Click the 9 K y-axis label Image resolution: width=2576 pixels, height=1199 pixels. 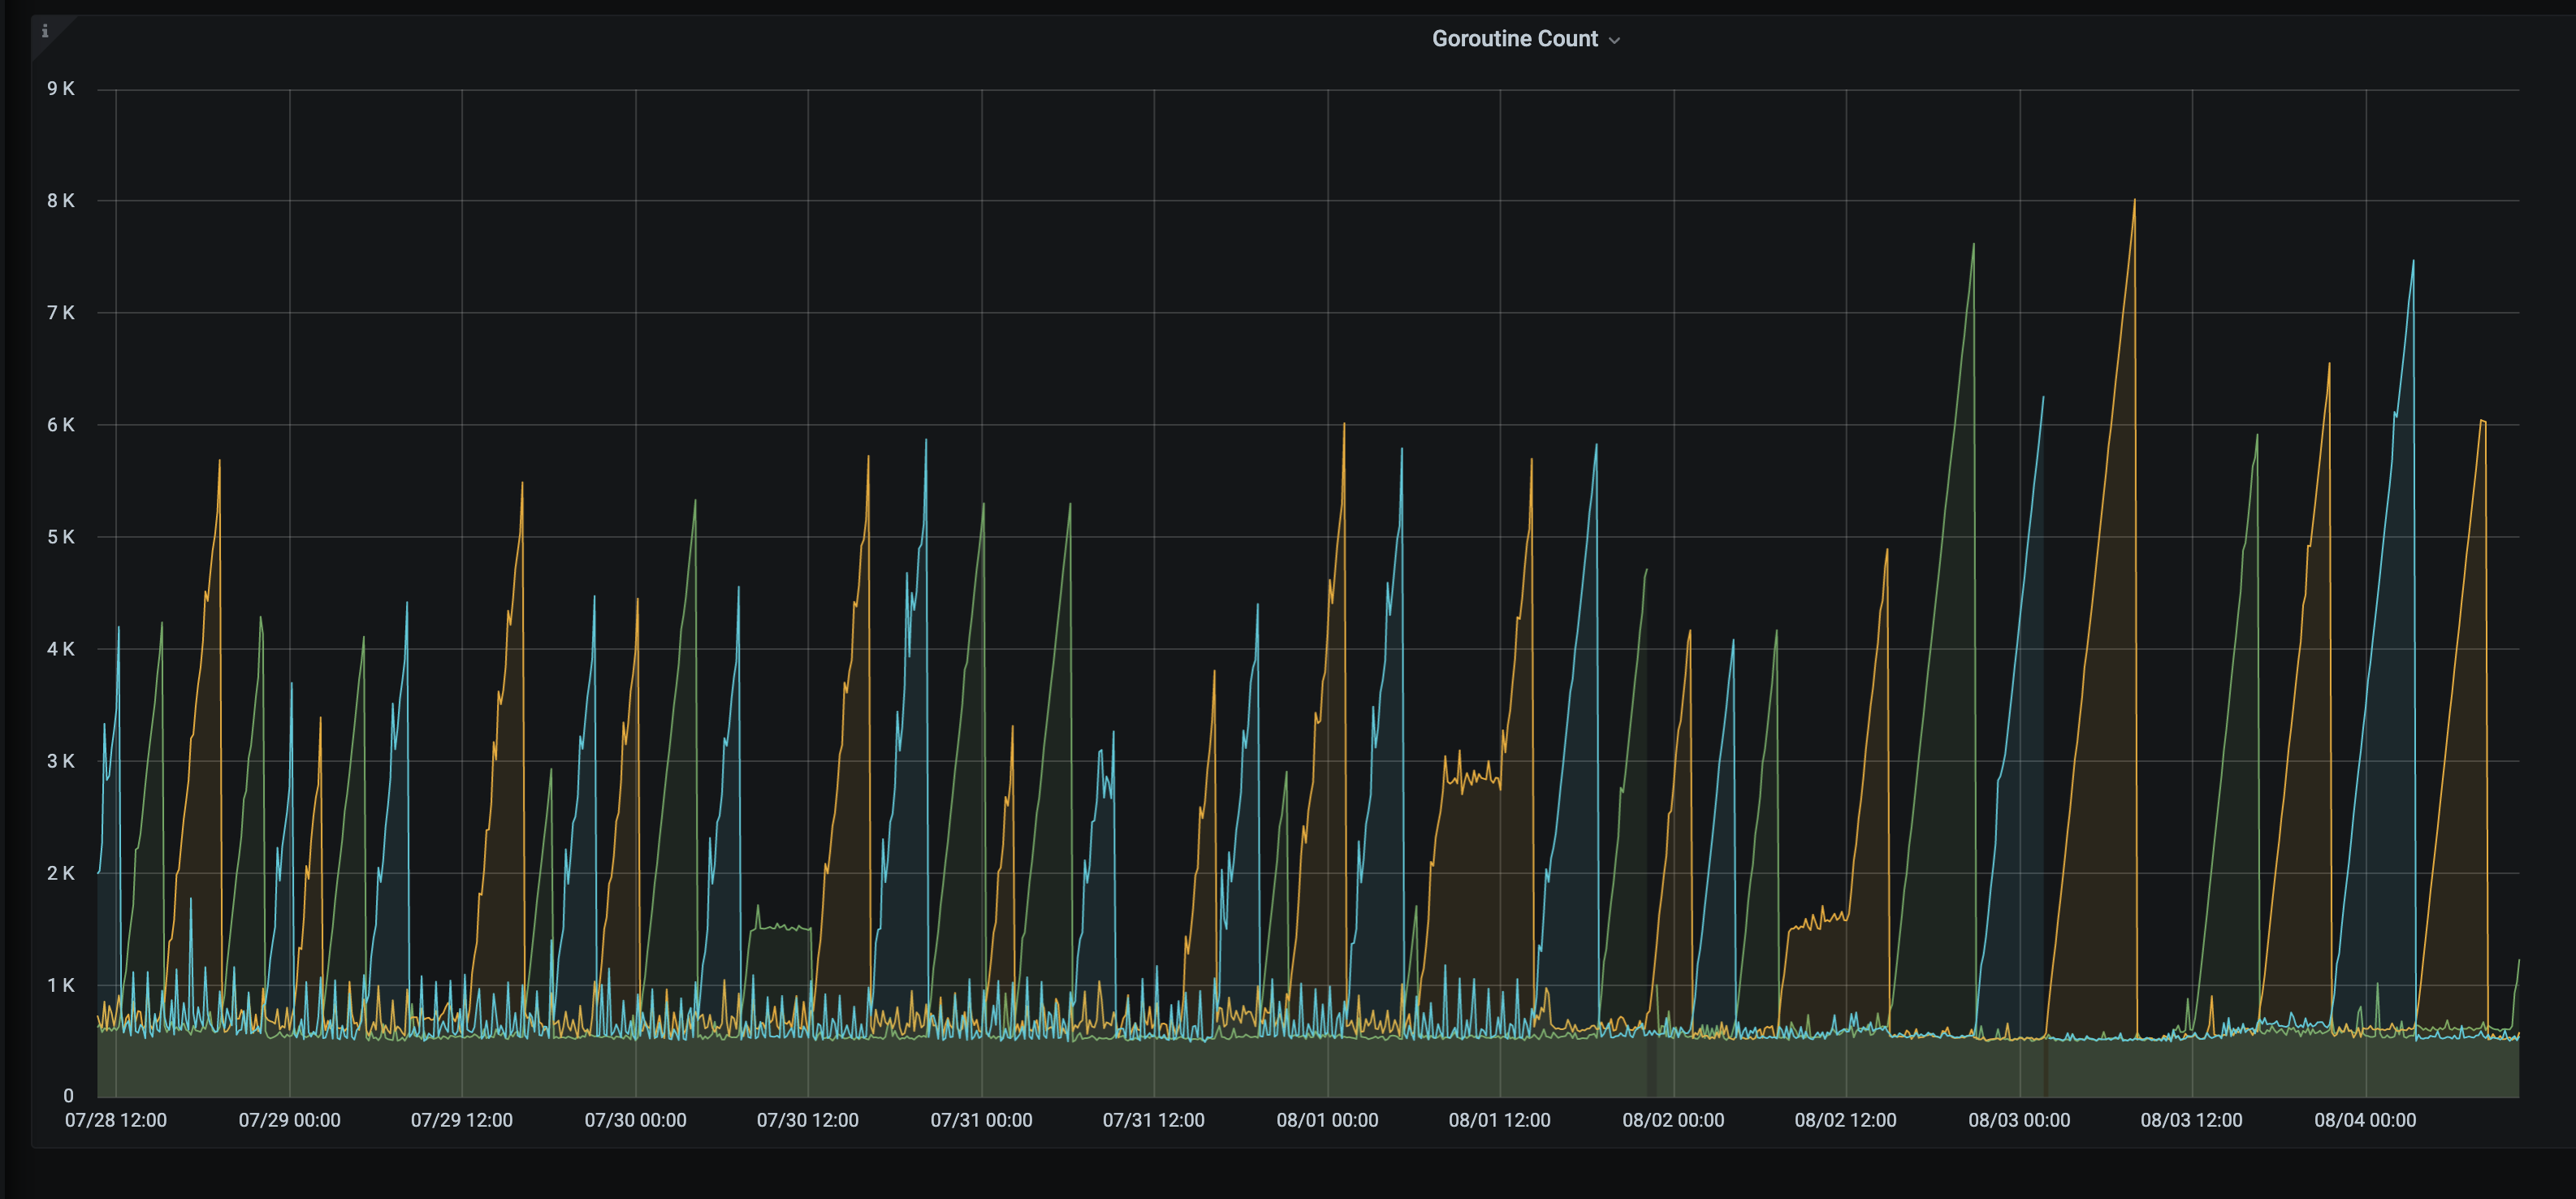[x=60, y=89]
